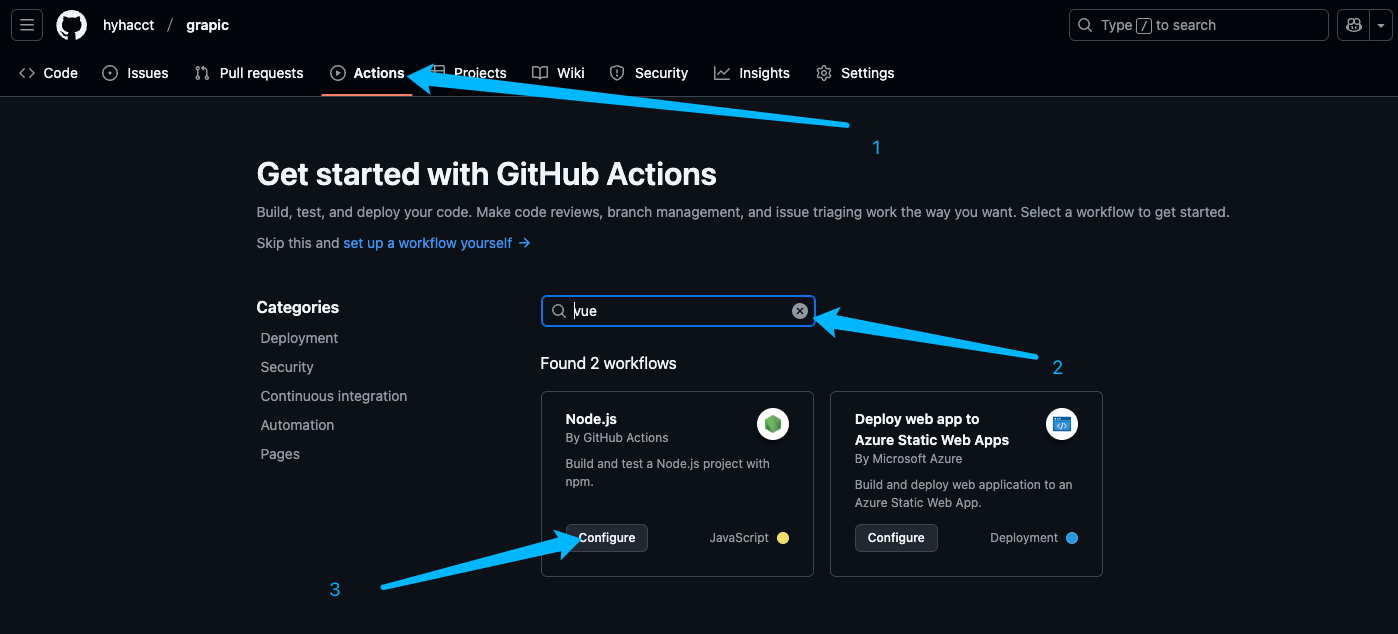Open the hamburger navigation menu

(27, 25)
